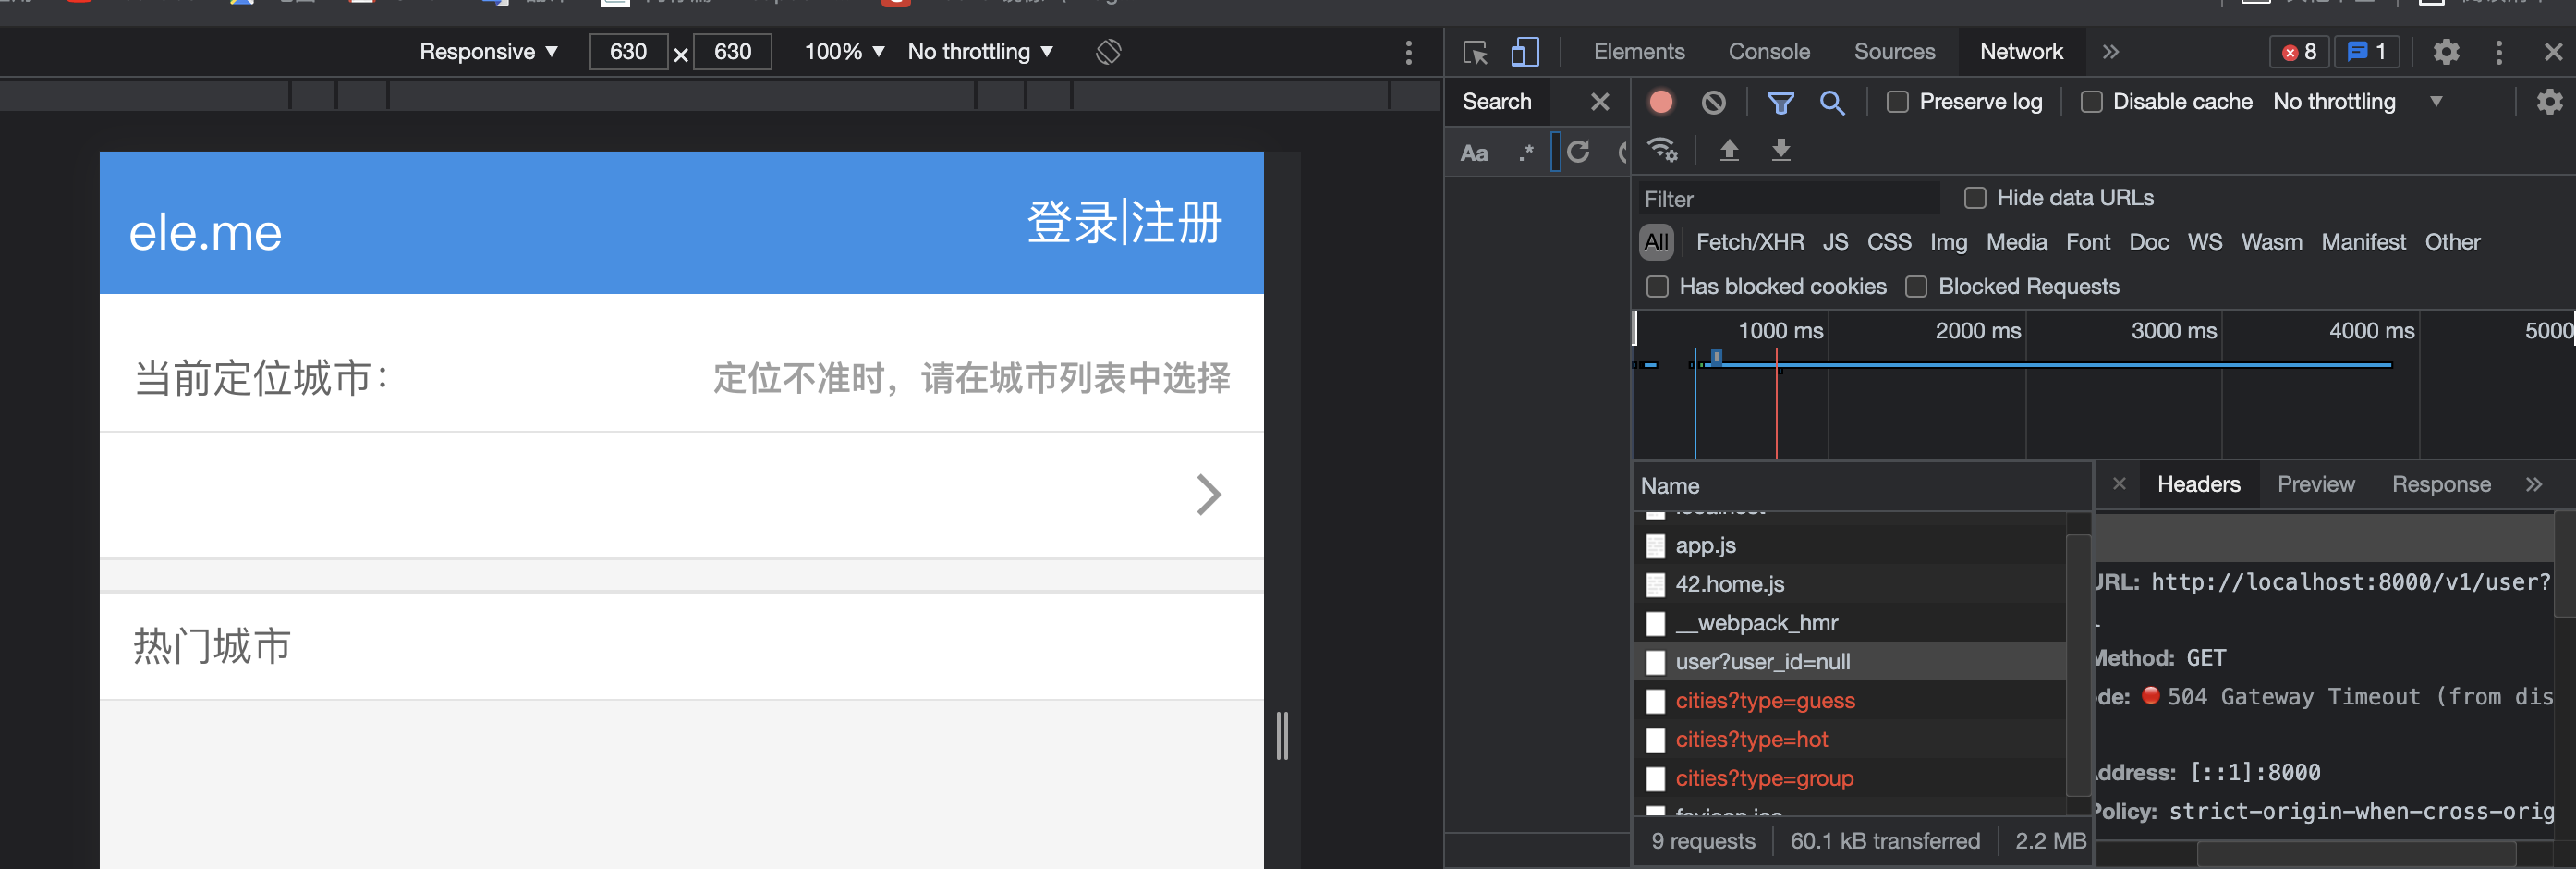
Task: Switch to the Console tab
Action: [x=1768, y=51]
